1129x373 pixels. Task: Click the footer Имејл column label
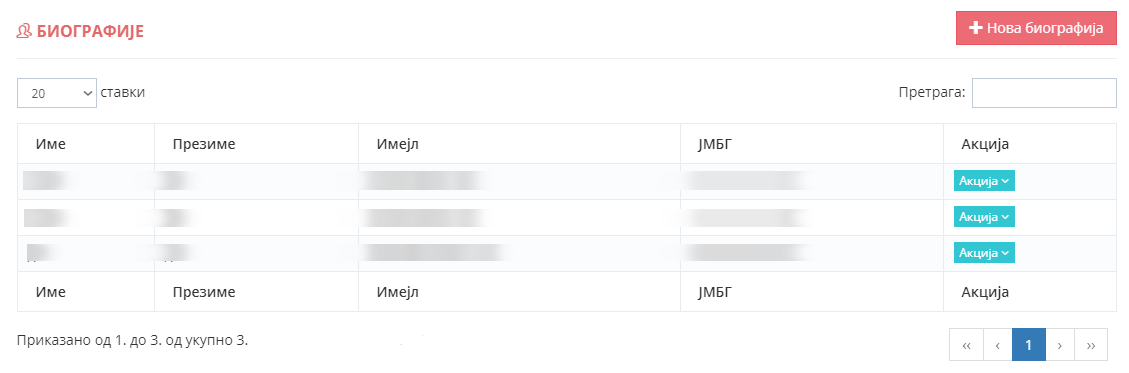click(397, 292)
